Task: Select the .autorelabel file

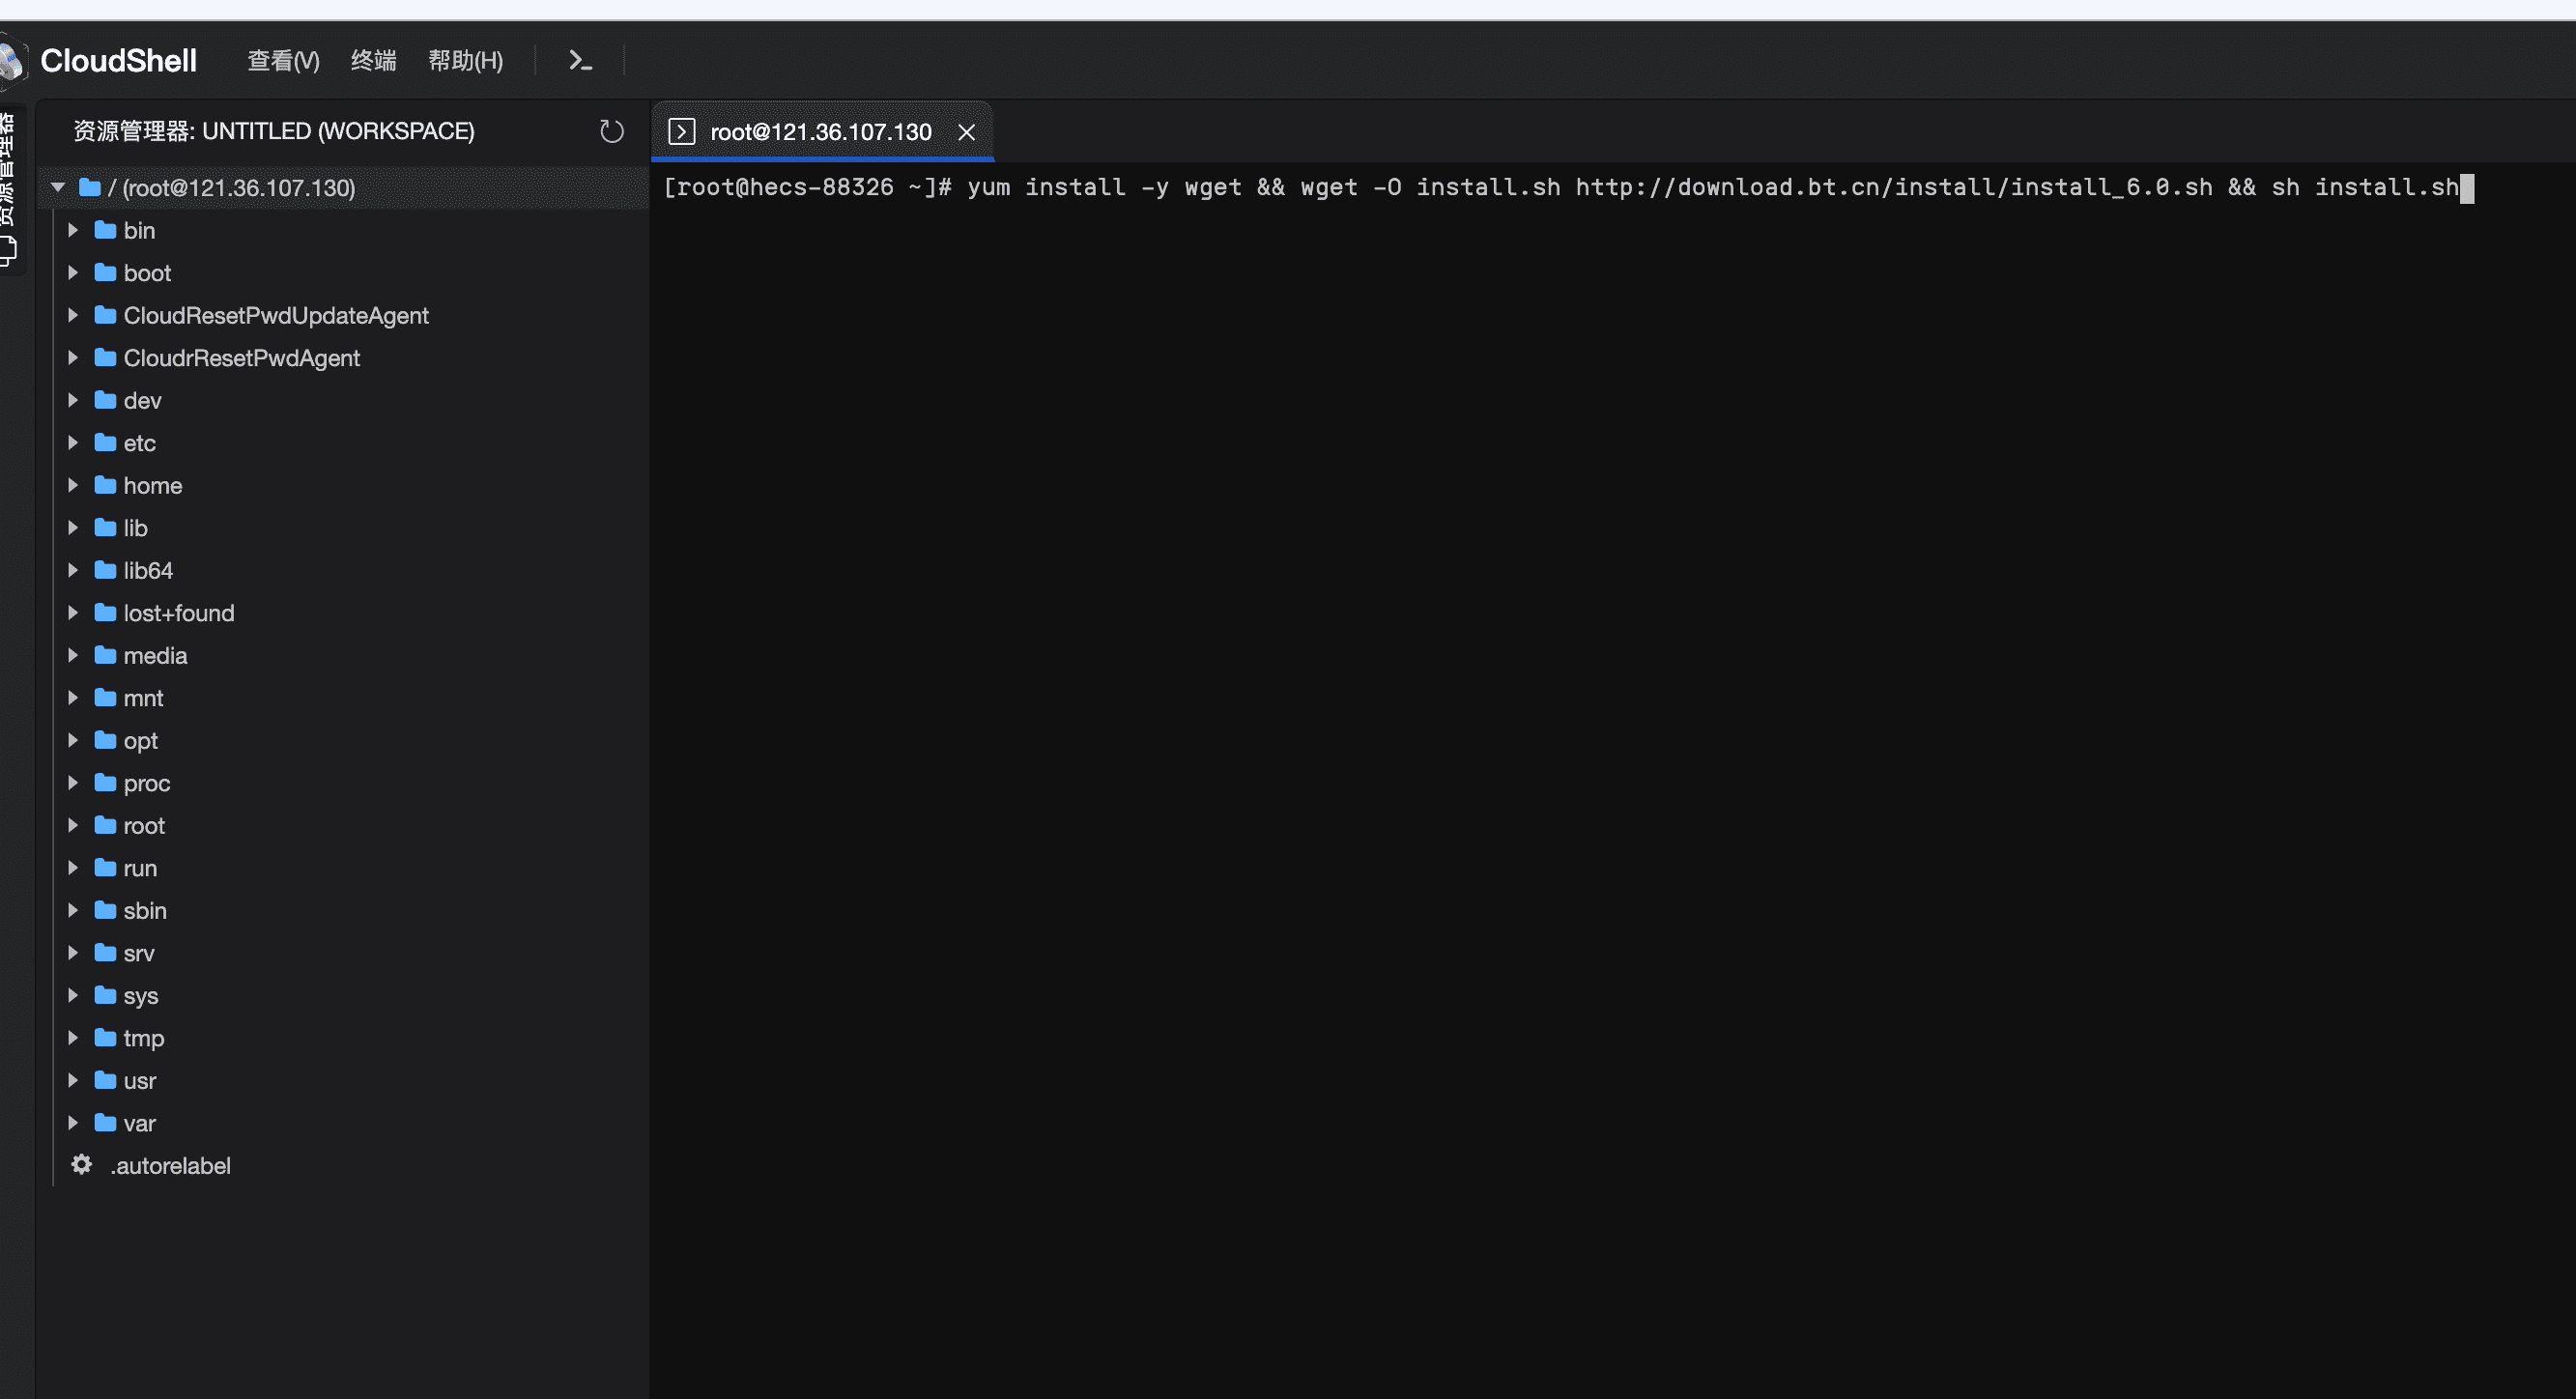Action: coord(170,1166)
